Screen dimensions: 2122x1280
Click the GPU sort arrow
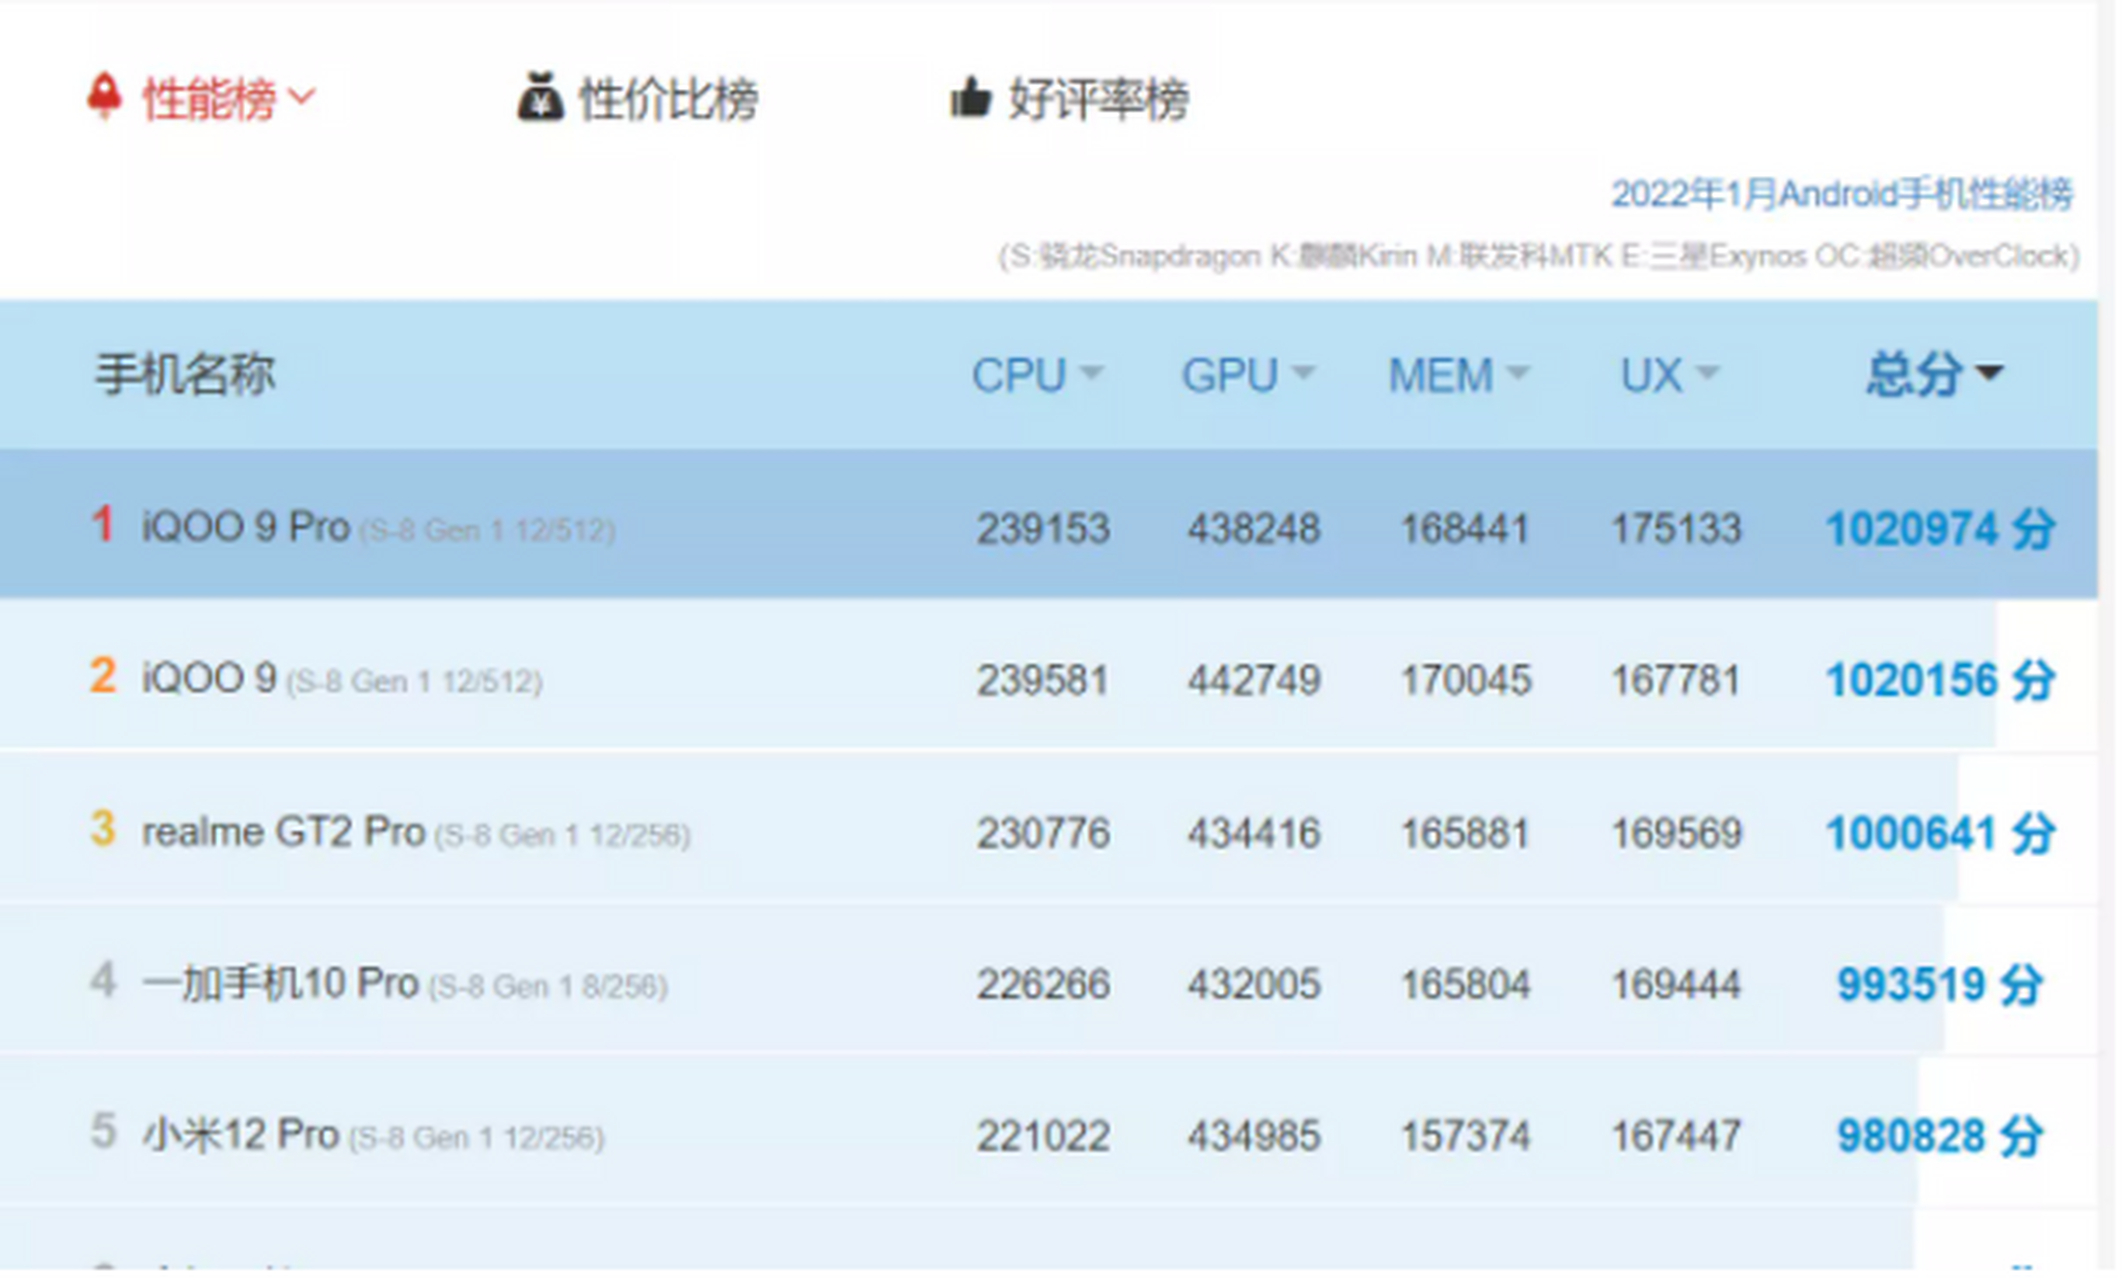[x=1303, y=373]
